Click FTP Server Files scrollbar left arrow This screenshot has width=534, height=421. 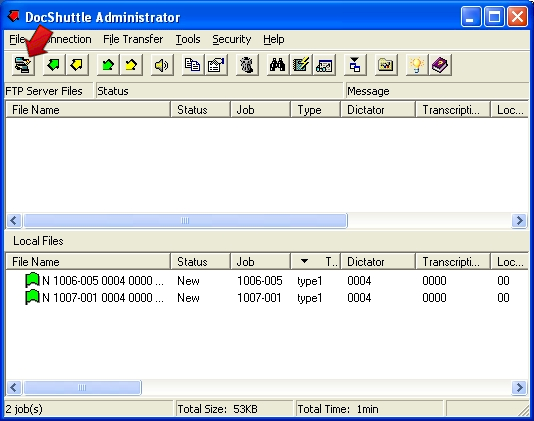pyautogui.click(x=14, y=220)
